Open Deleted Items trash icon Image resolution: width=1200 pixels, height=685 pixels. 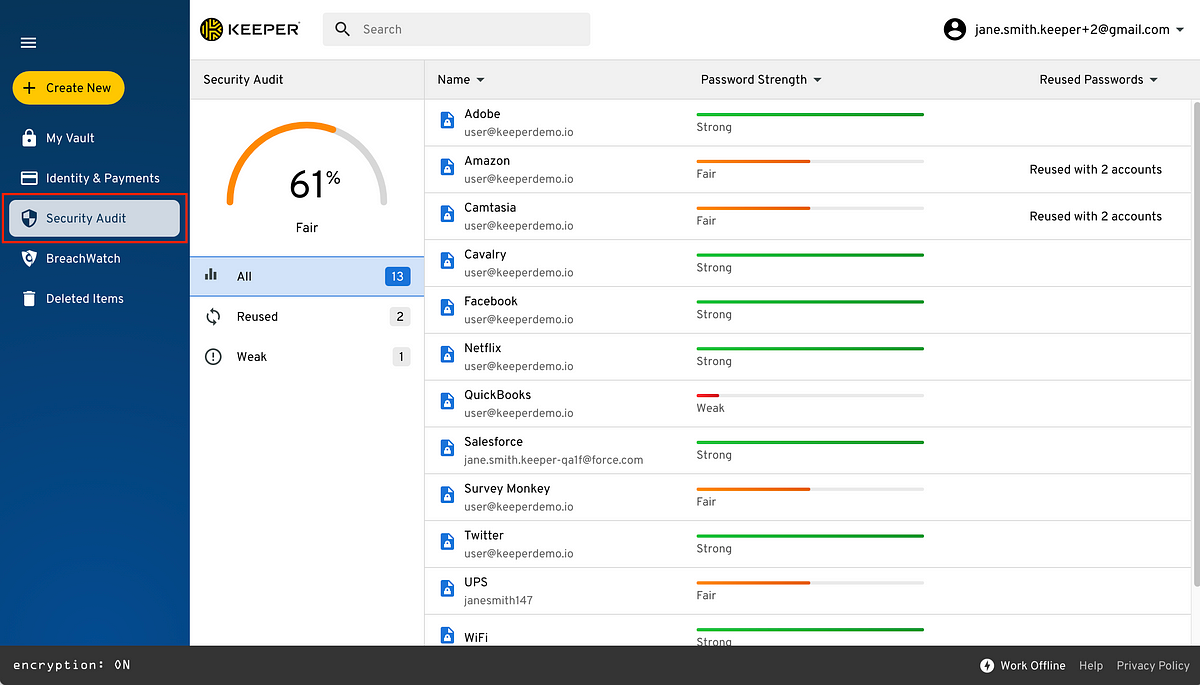pyautogui.click(x=27, y=298)
